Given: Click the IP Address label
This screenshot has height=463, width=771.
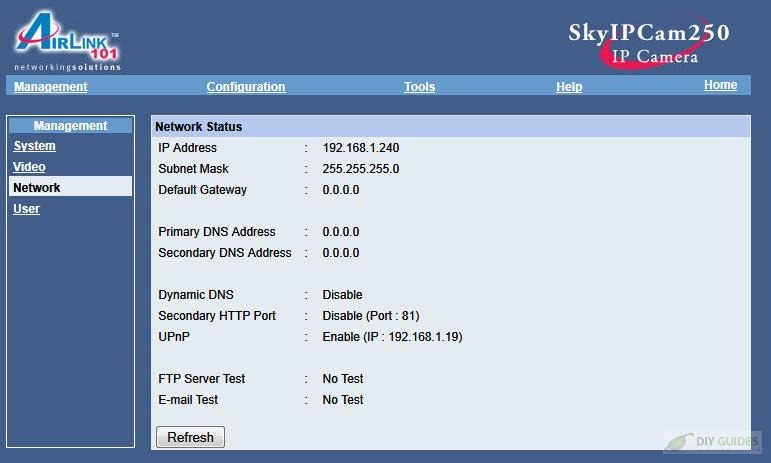Looking at the screenshot, I should pyautogui.click(x=187, y=148).
